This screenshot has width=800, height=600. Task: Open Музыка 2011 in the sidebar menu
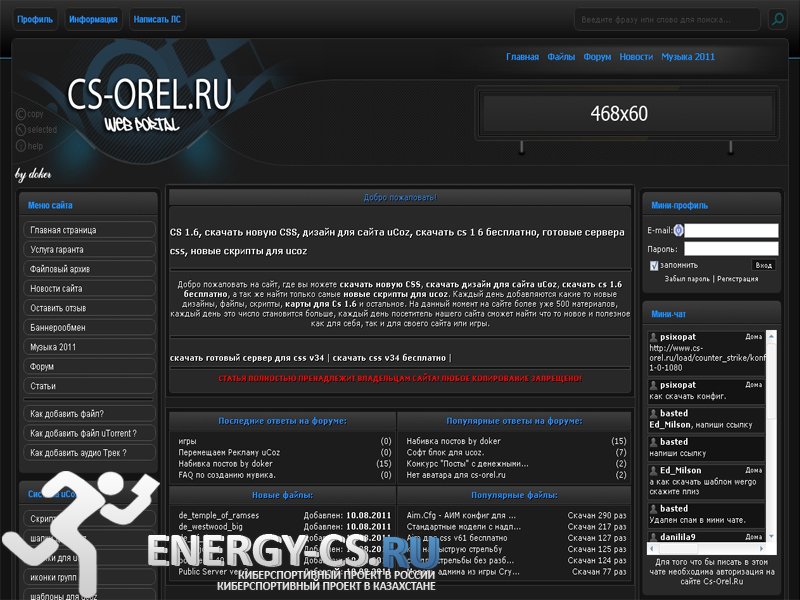(89, 347)
